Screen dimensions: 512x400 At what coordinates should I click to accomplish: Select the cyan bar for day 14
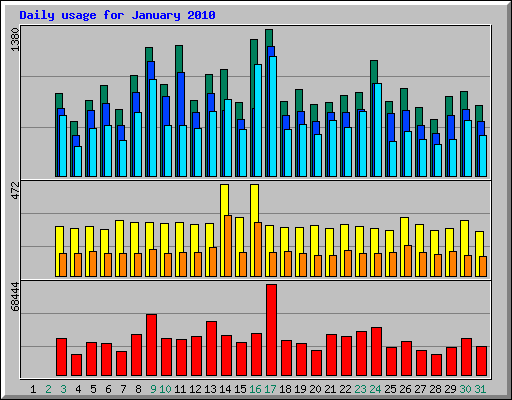pos(228,138)
